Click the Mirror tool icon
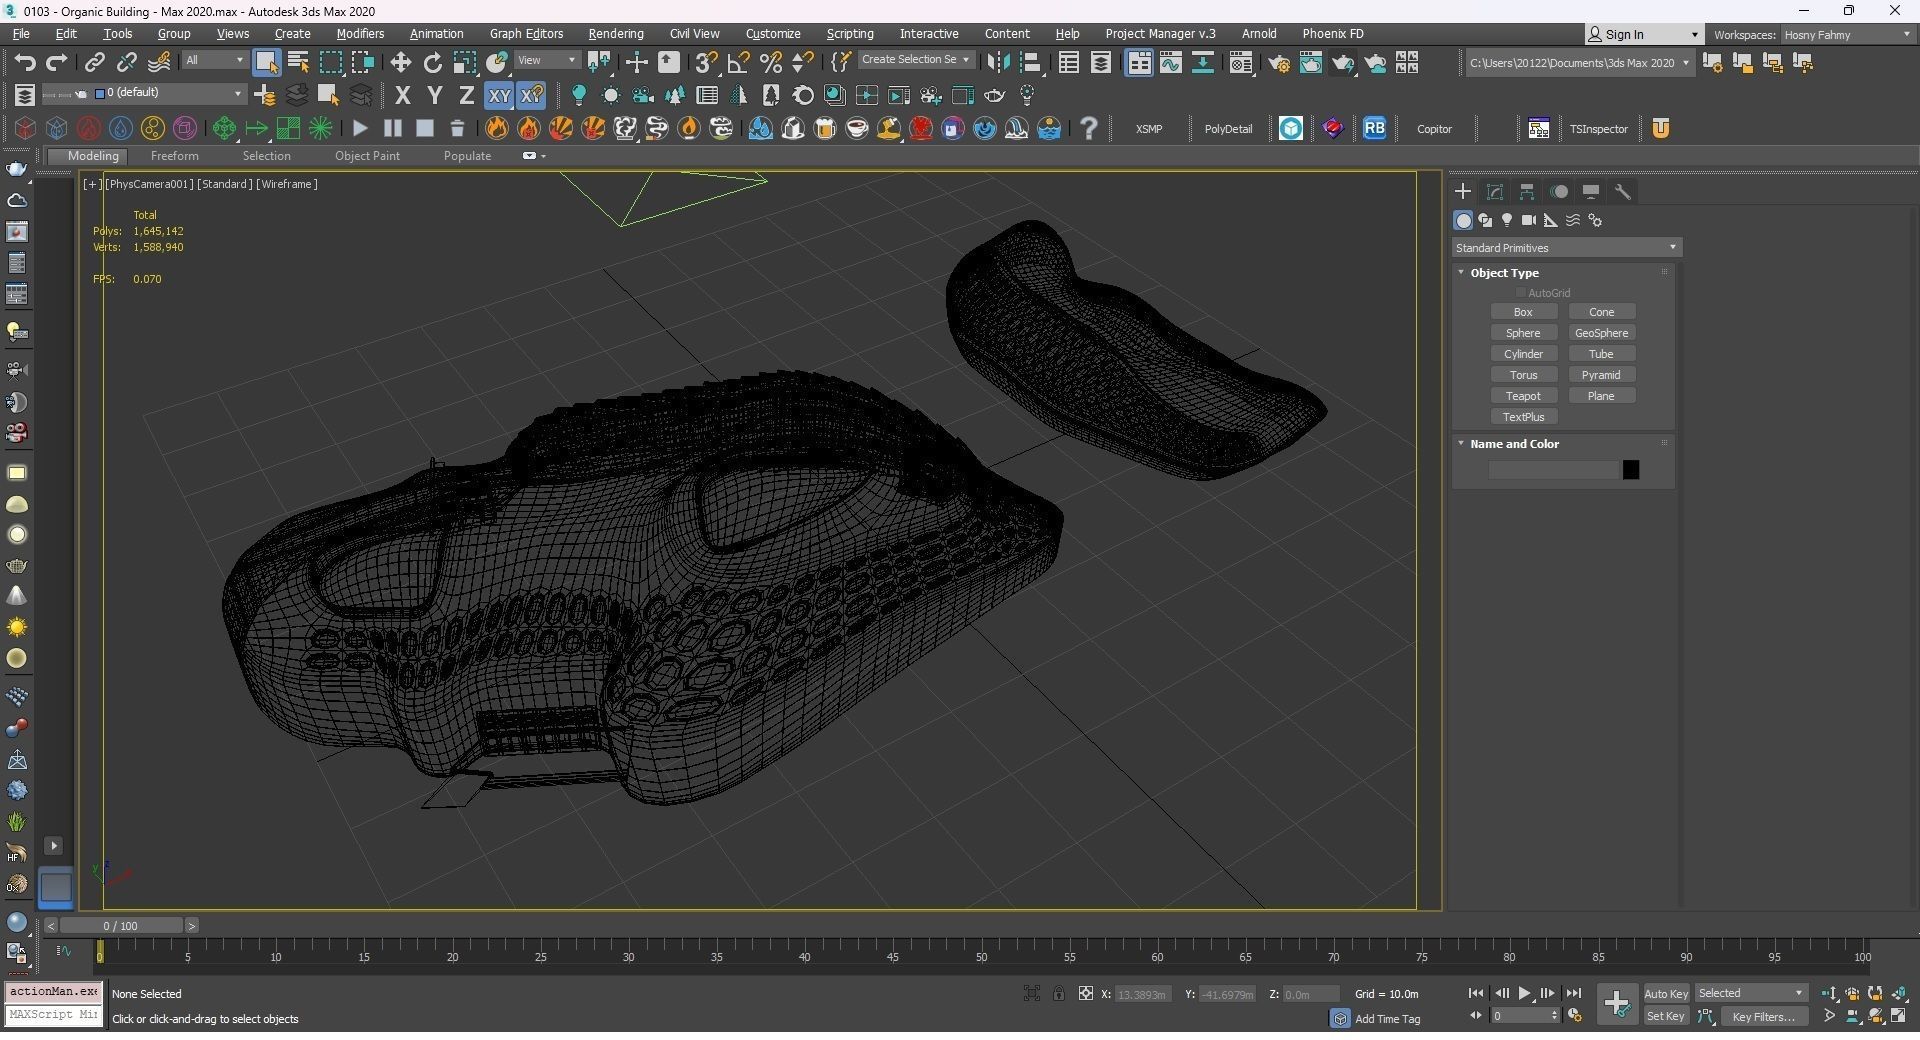The width and height of the screenshot is (1920, 1040). pos(997,63)
